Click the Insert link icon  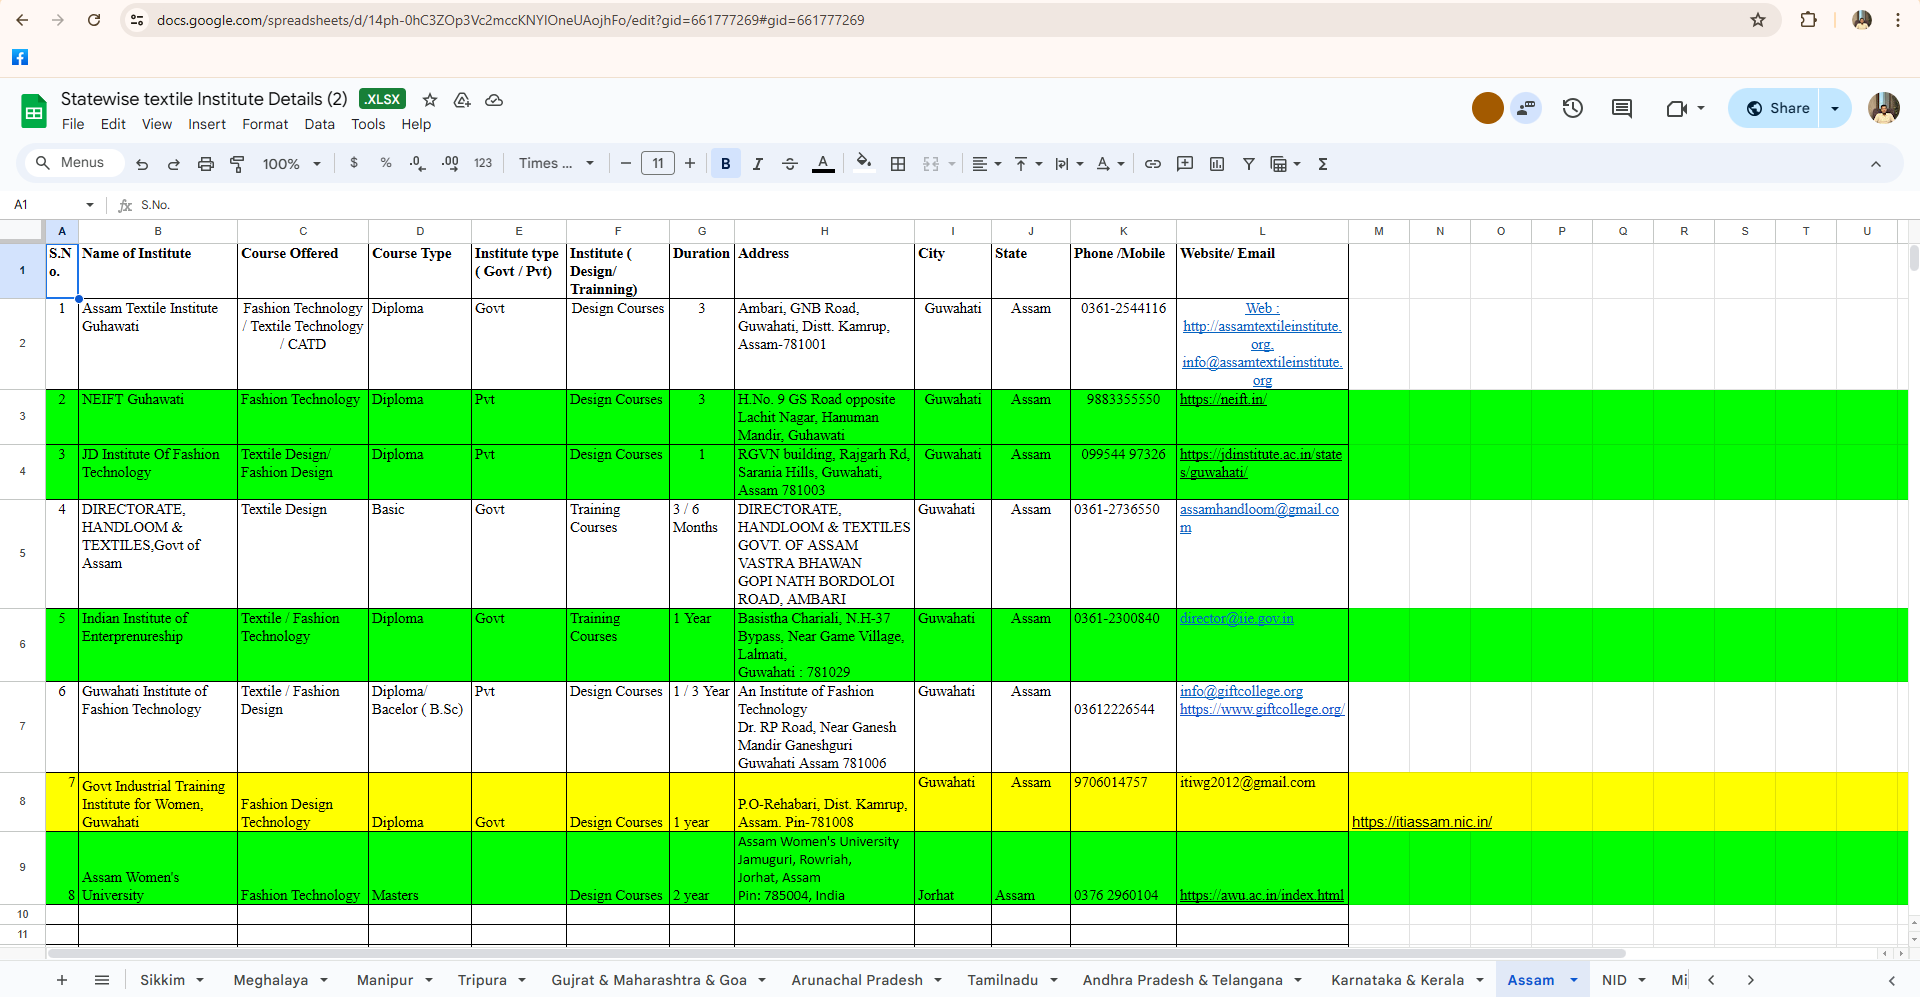pos(1153,164)
